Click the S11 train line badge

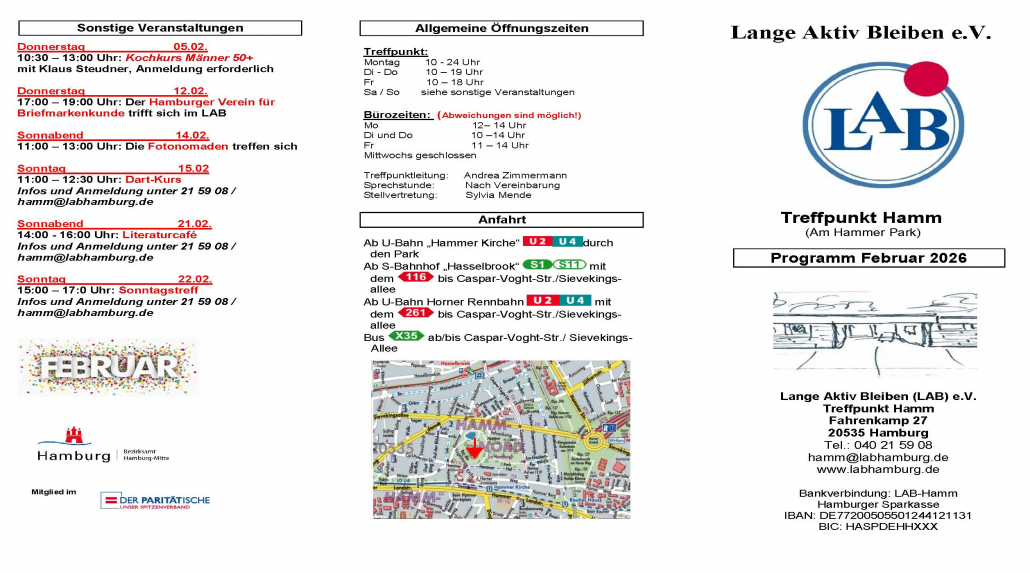point(570,264)
